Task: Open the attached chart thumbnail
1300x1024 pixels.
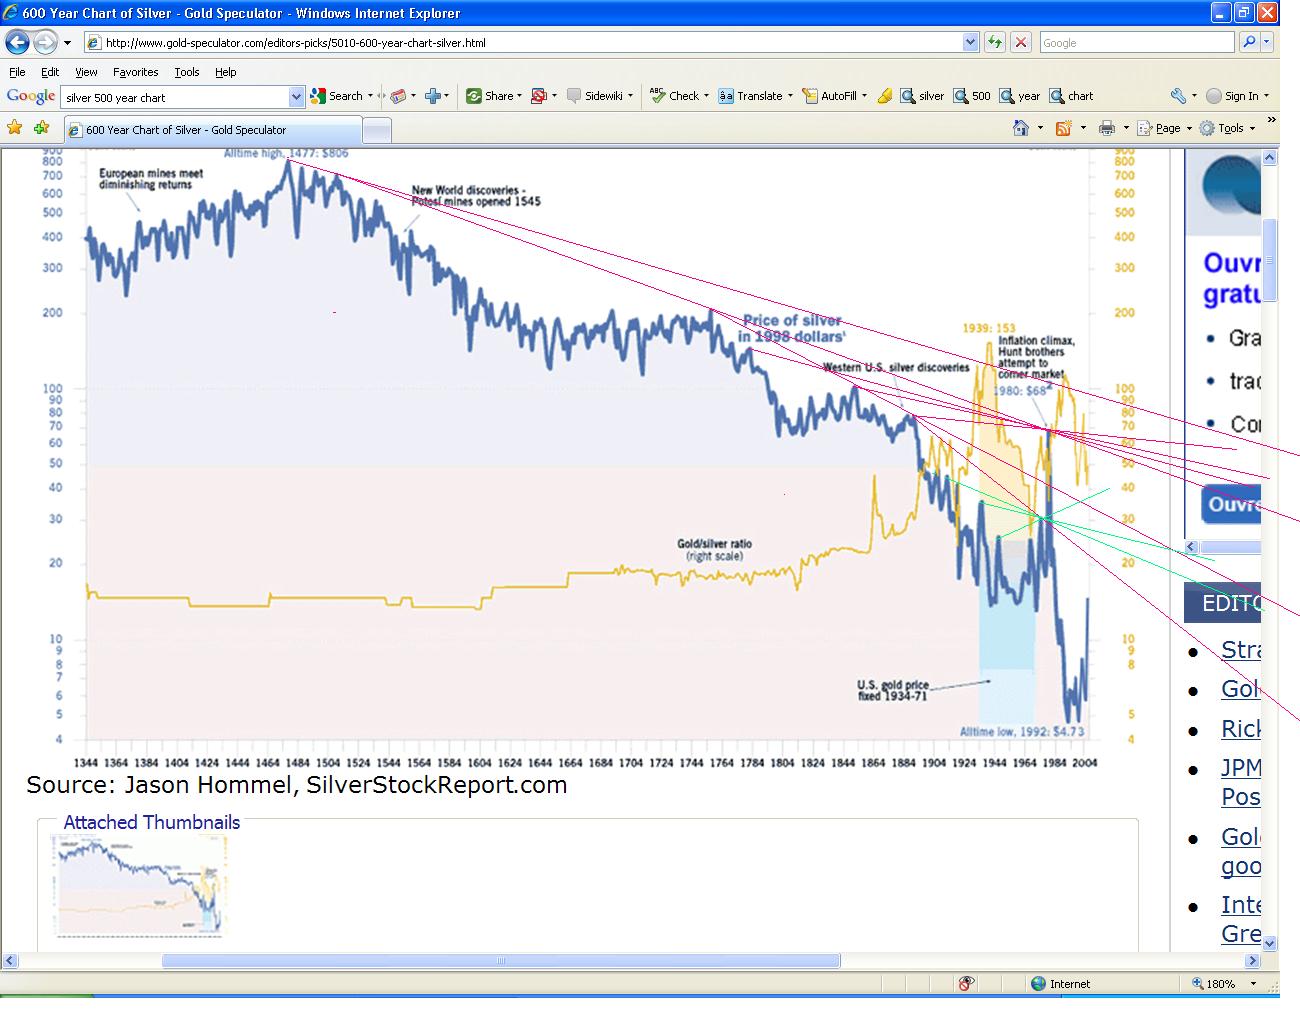Action: coord(142,886)
